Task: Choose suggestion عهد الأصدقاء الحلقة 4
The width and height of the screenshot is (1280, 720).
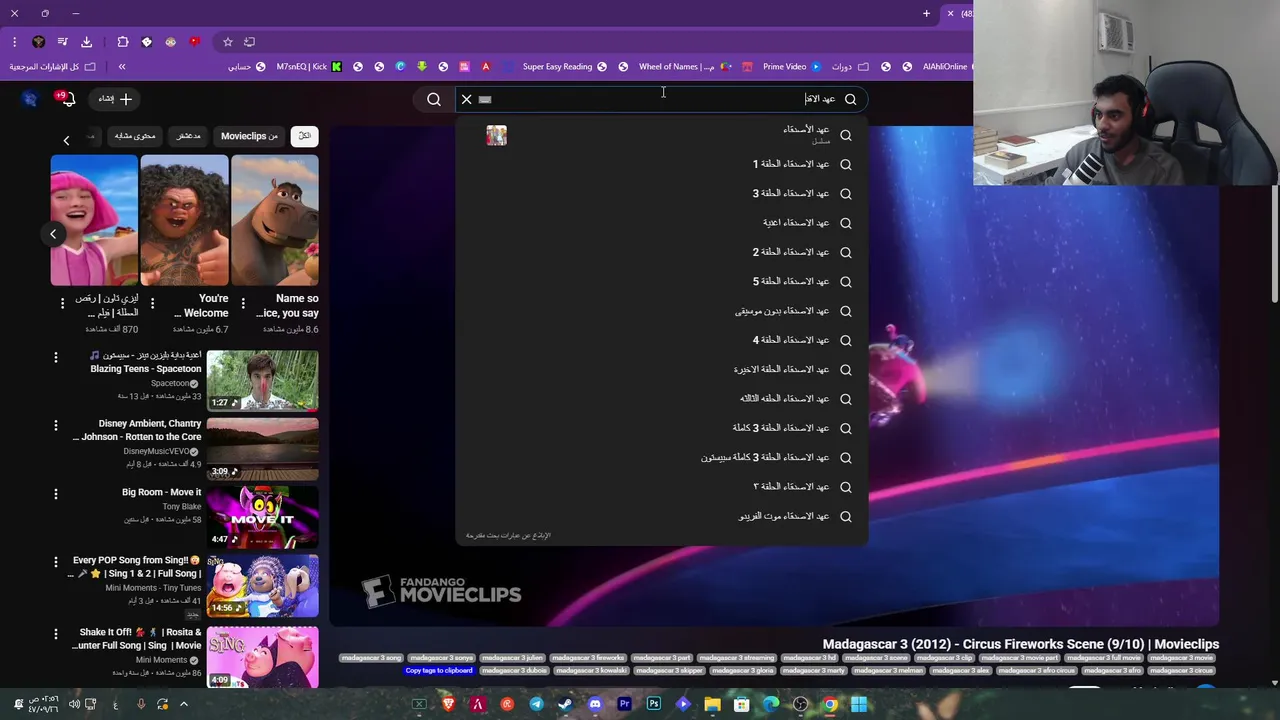Action: click(661, 340)
